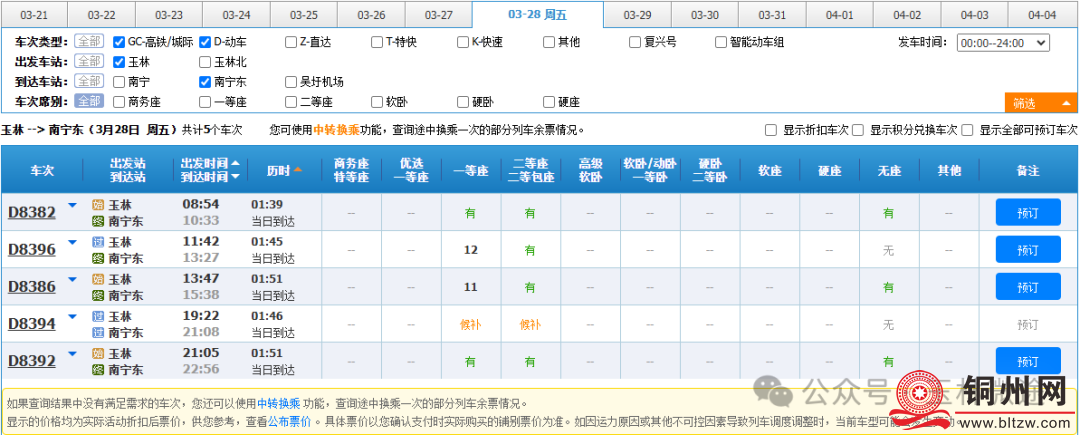Click the origin-station icon beside 玉林 in row D8382
Viewport: 1080px width, 435px height.
(97, 204)
